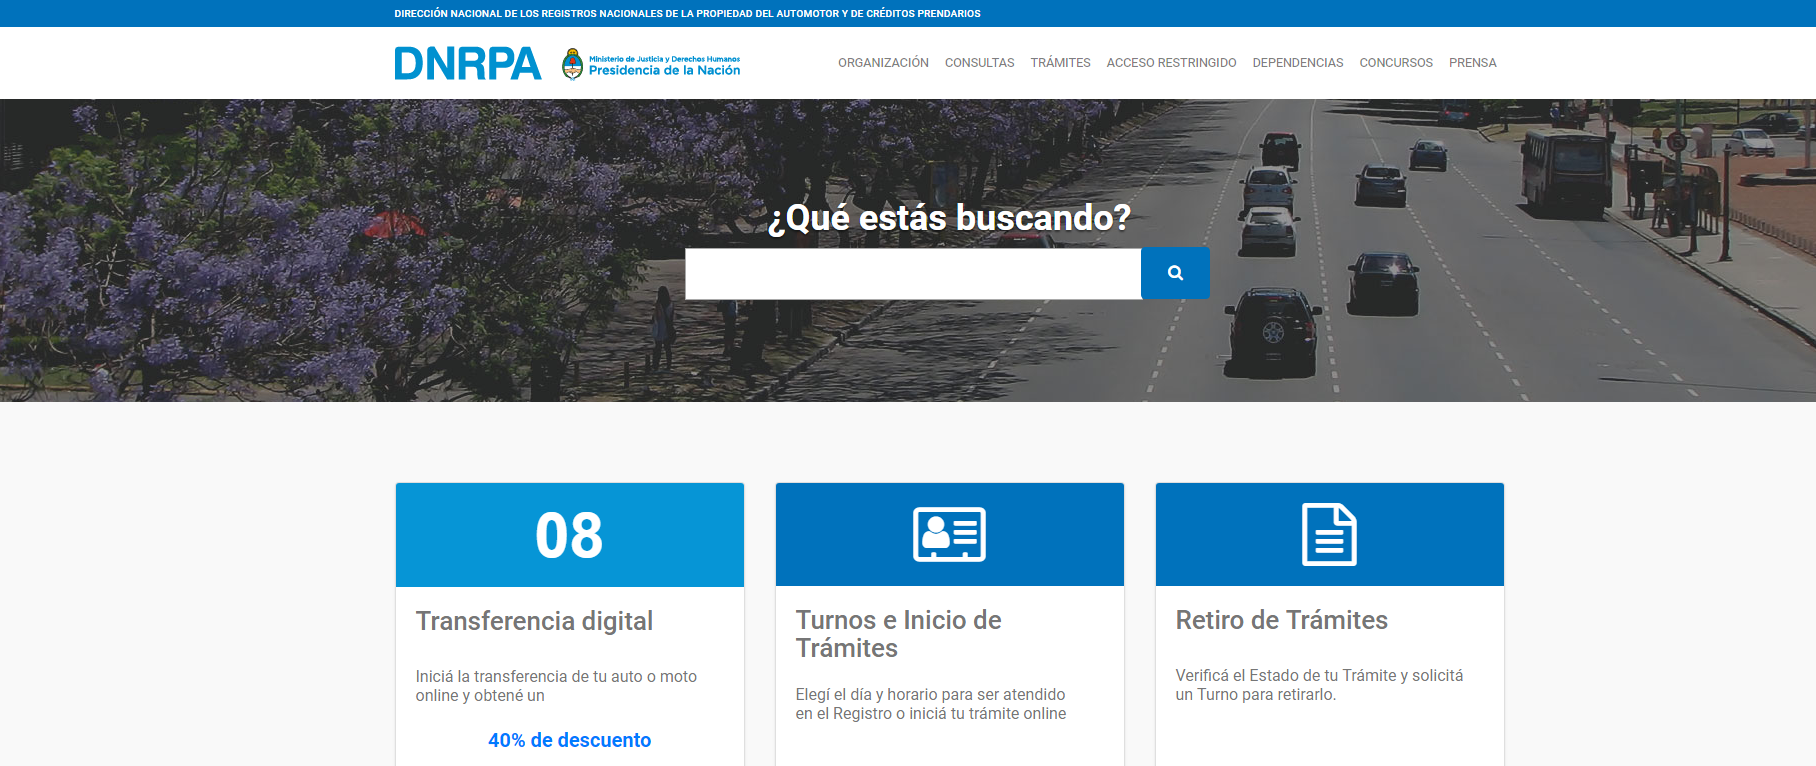Open the Transferencia digital title link
The height and width of the screenshot is (766, 1816).
(534, 621)
